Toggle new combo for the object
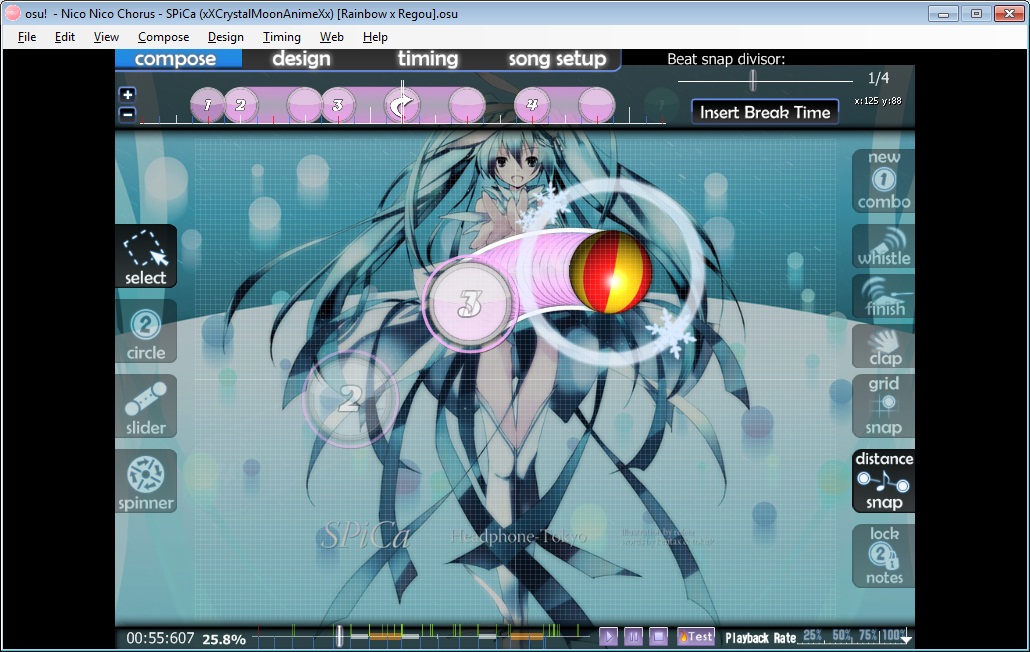The height and width of the screenshot is (652, 1030). tap(884, 181)
